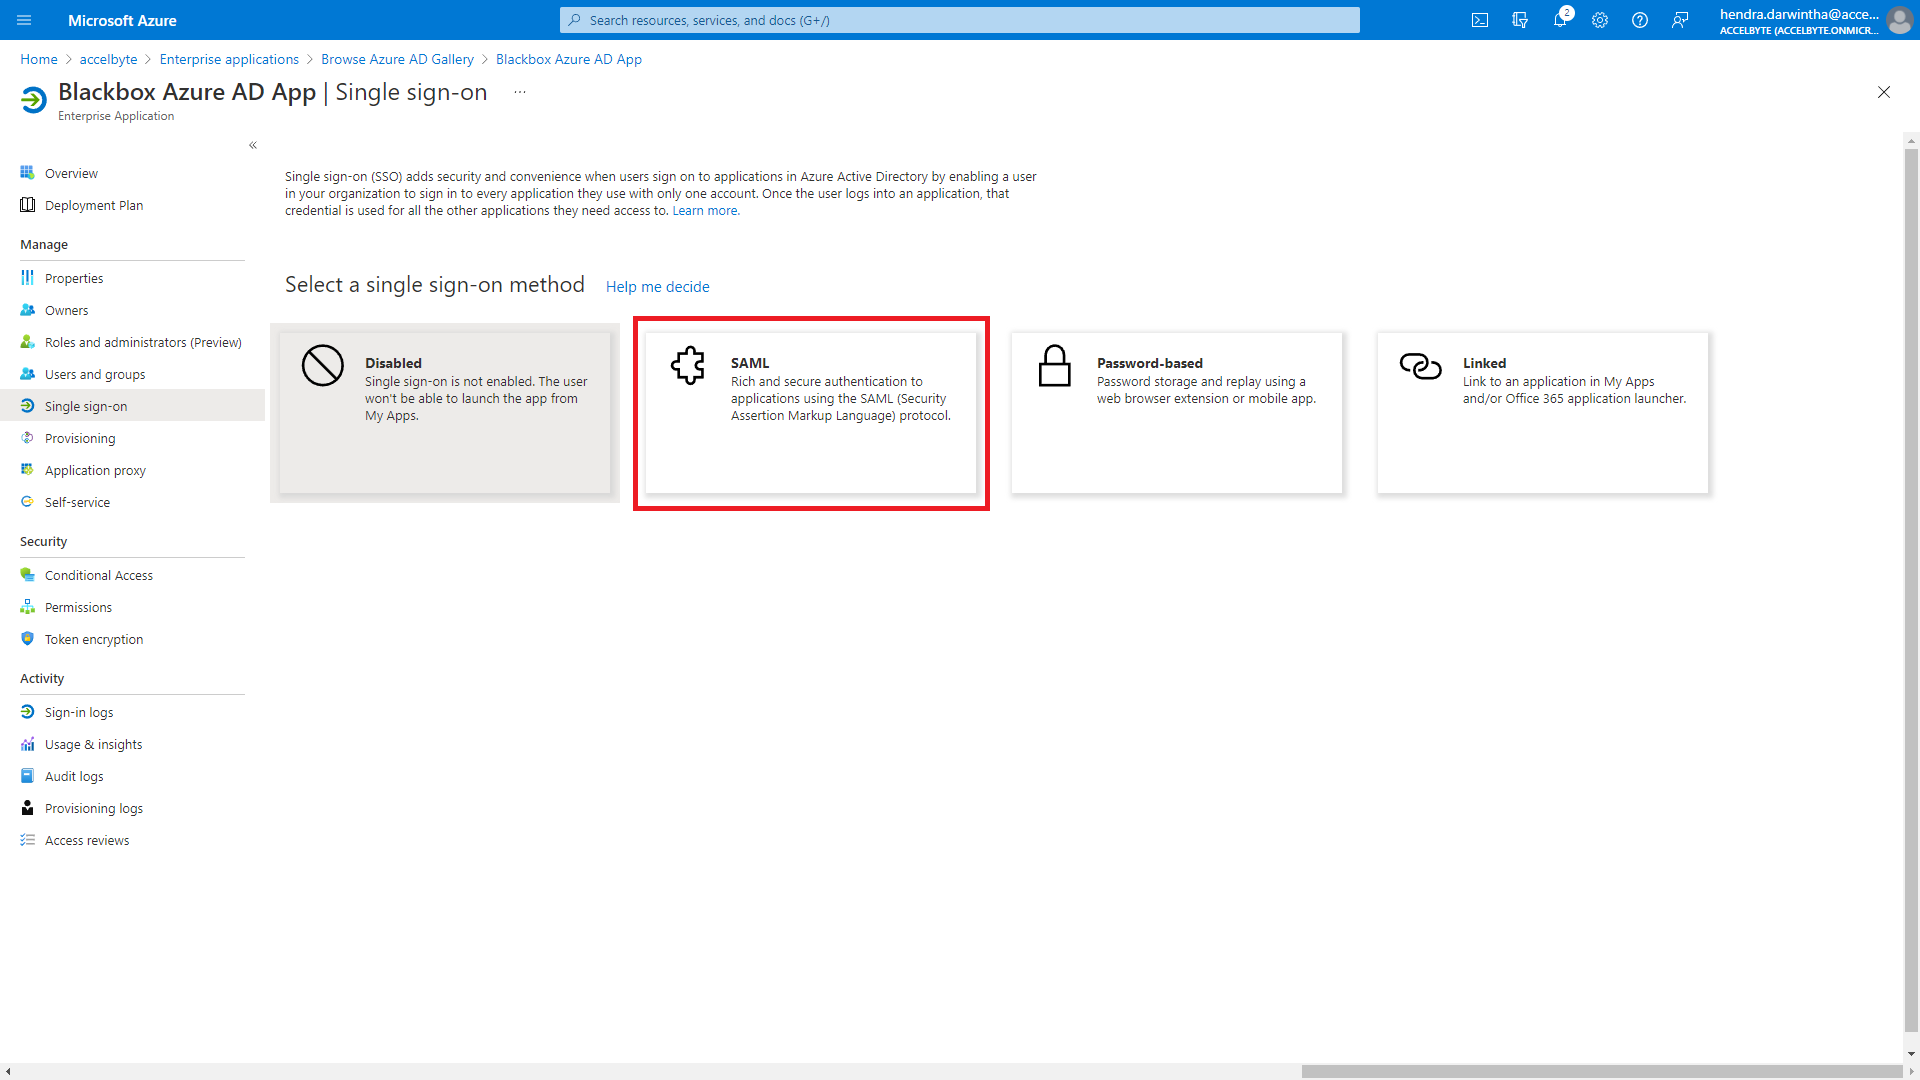
Task: Click the Disabled prohibition icon
Action: tap(322, 365)
